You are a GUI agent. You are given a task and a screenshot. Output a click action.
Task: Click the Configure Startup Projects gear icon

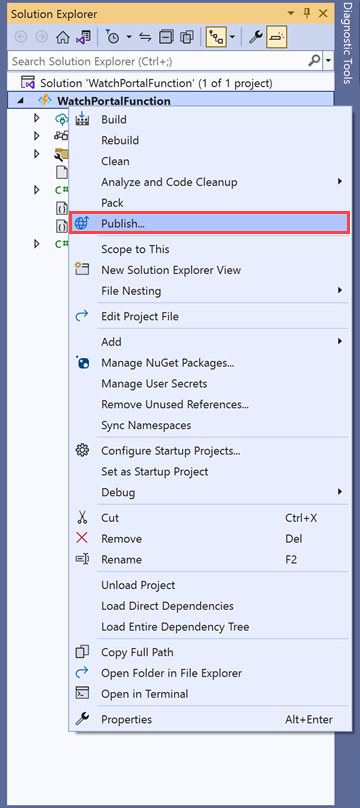point(82,451)
